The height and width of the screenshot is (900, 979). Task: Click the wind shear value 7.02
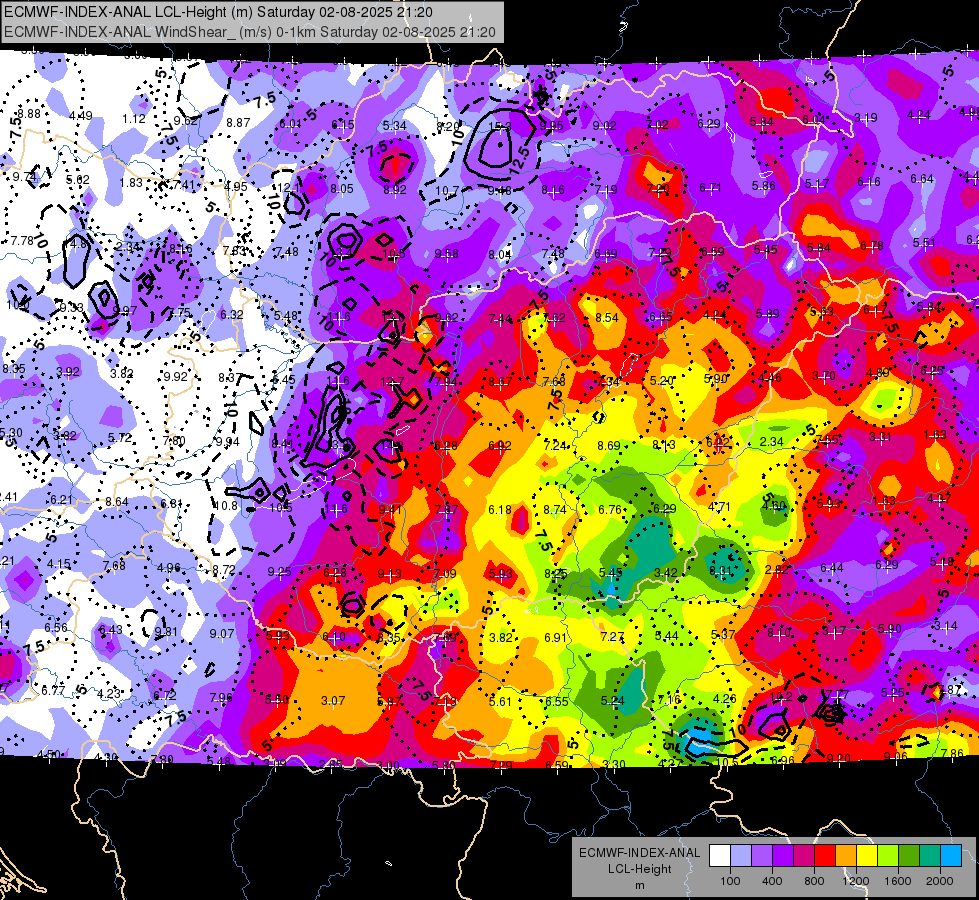(657, 125)
